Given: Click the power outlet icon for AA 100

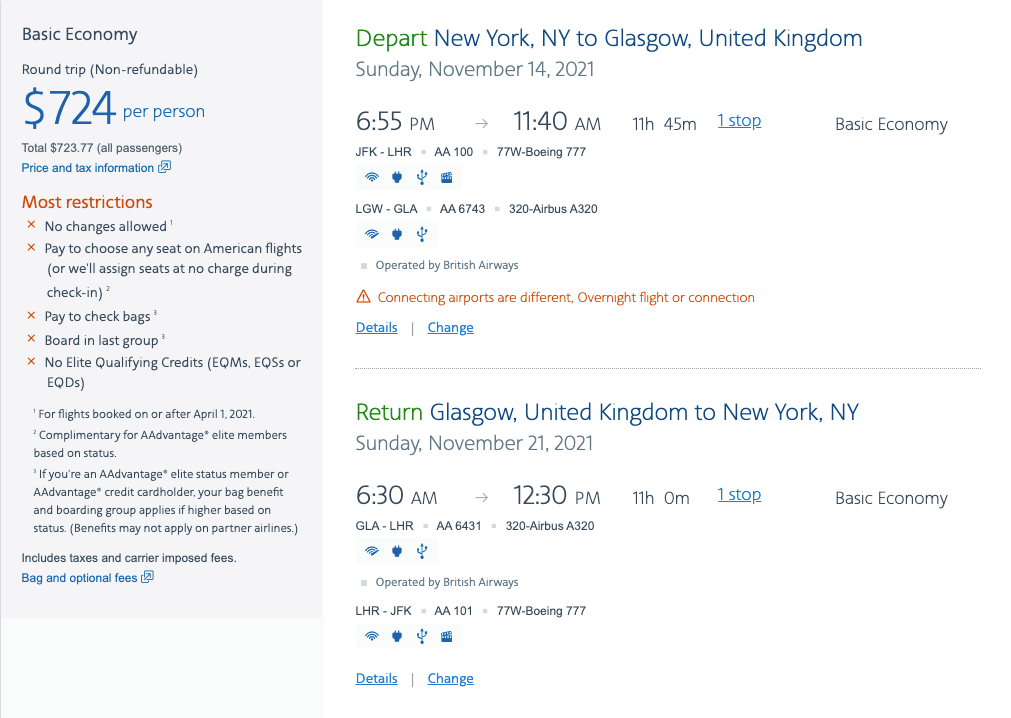Looking at the screenshot, I should tap(397, 177).
